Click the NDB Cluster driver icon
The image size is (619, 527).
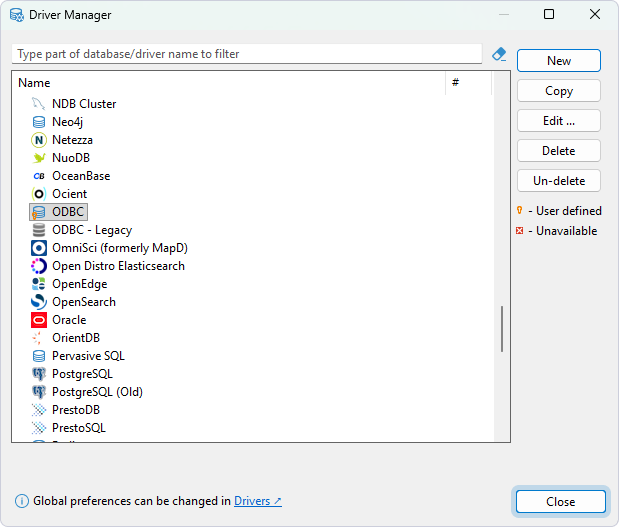tap(39, 104)
